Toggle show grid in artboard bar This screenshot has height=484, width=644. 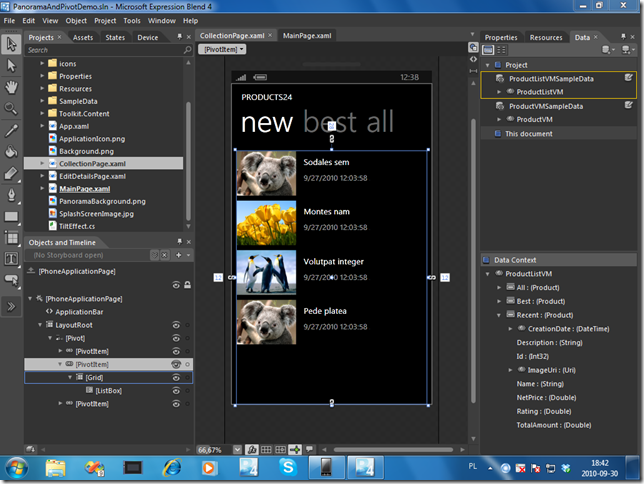tap(266, 449)
